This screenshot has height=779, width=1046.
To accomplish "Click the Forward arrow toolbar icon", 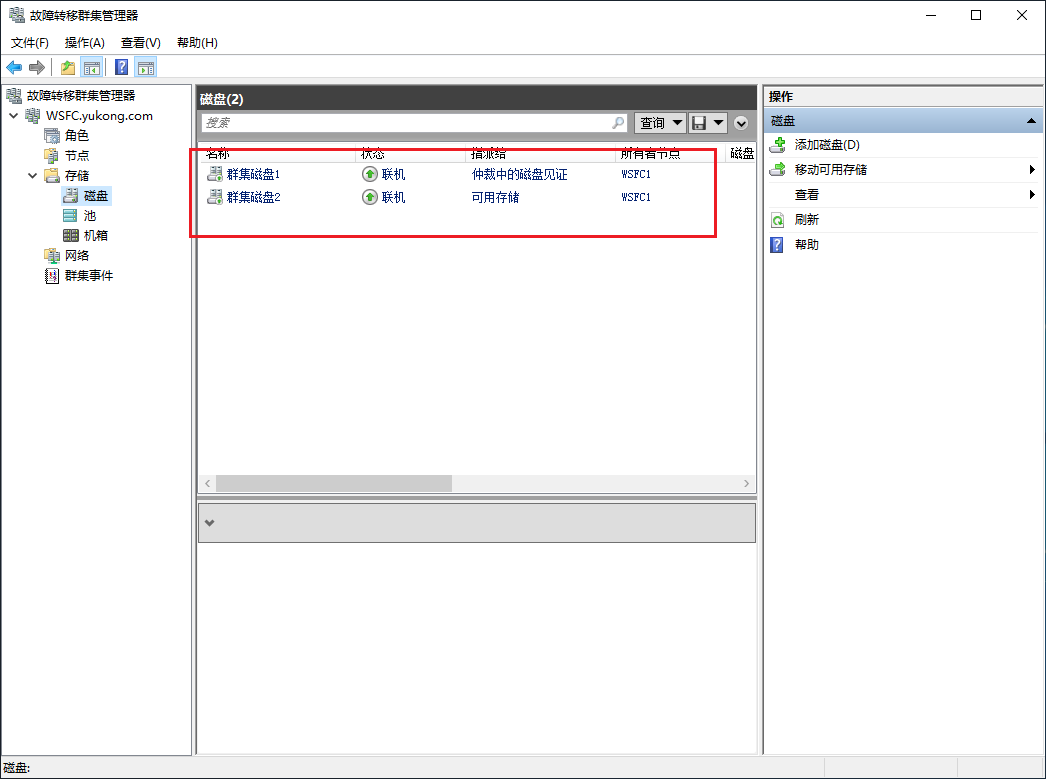I will point(37,67).
